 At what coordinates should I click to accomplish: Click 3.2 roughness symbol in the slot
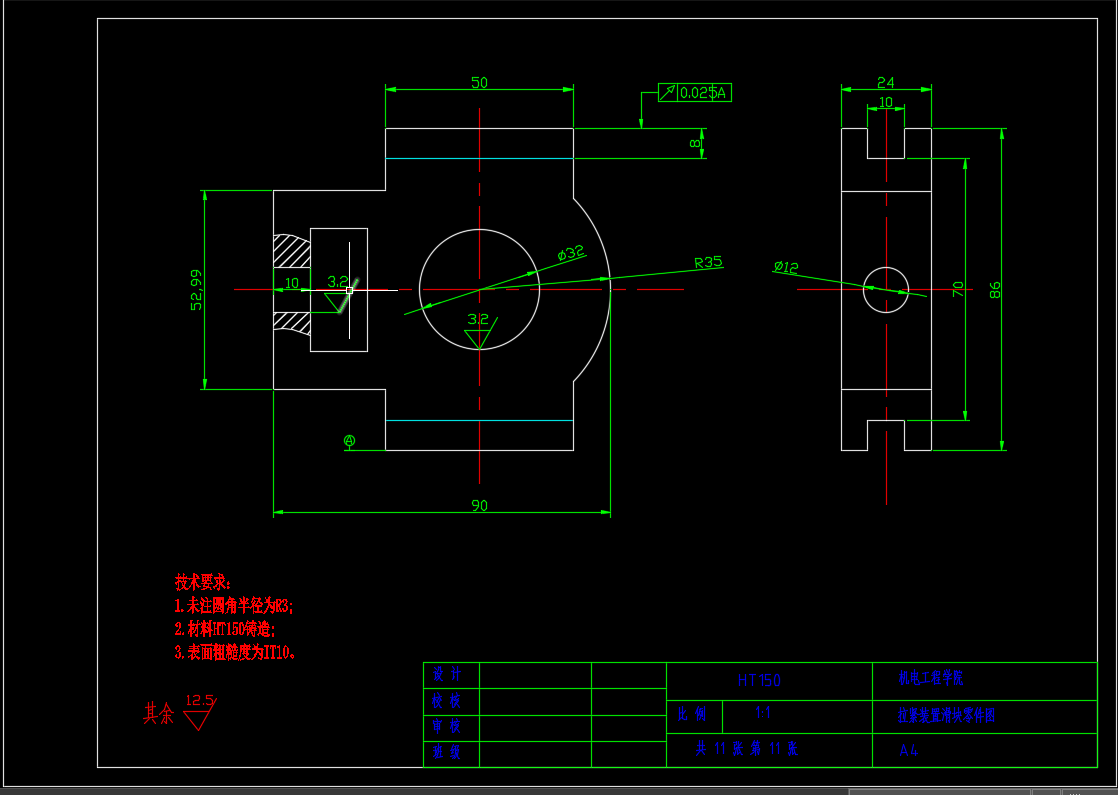pyautogui.click(x=340, y=292)
